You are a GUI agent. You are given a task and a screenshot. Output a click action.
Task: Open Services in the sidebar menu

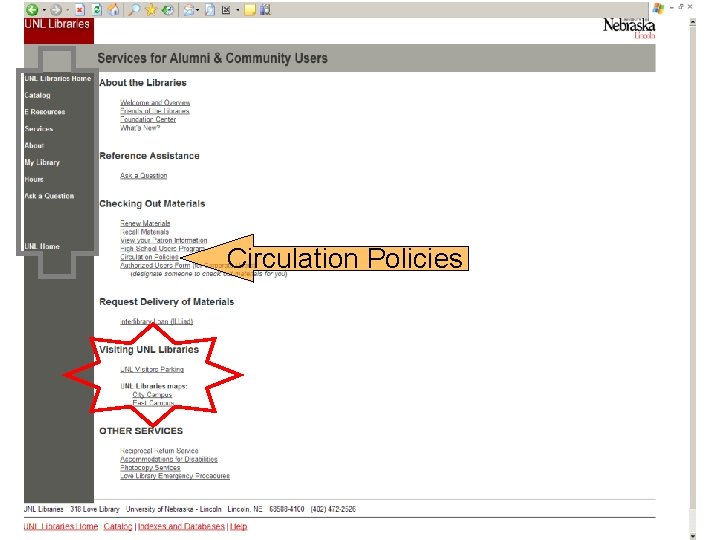point(39,129)
